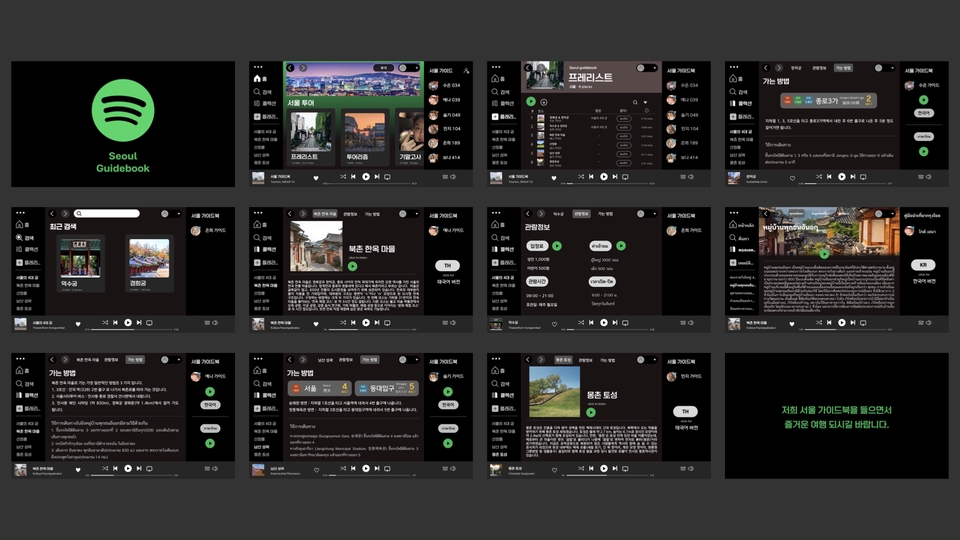This screenshot has height=540, width=960.
Task: Click green play beside Thai fee pill
Action: click(621, 246)
